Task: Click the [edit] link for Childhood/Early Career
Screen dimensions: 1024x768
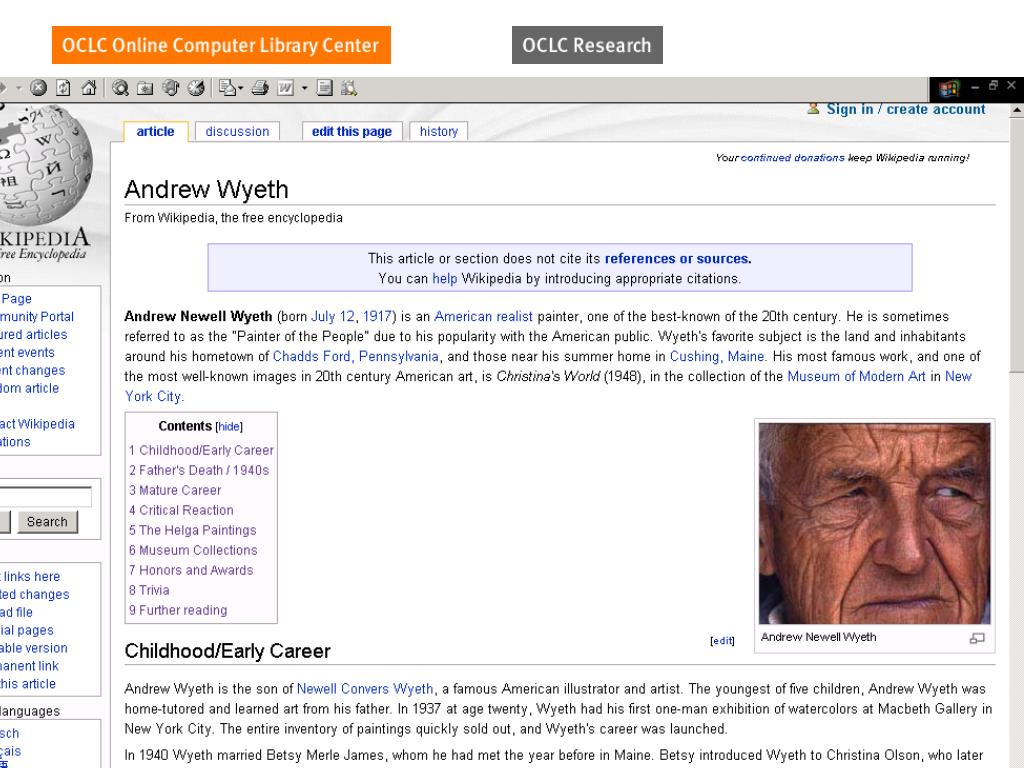Action: pos(722,641)
